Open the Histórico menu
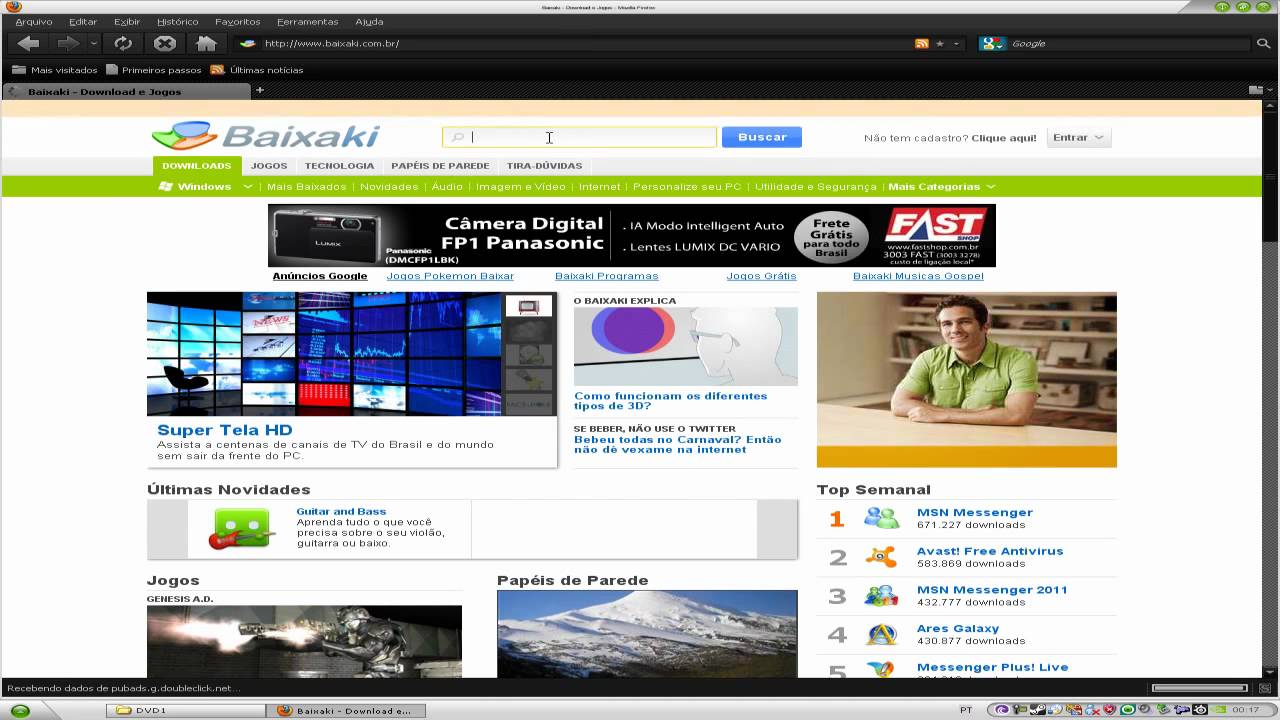This screenshot has height=720, width=1280. (x=178, y=21)
